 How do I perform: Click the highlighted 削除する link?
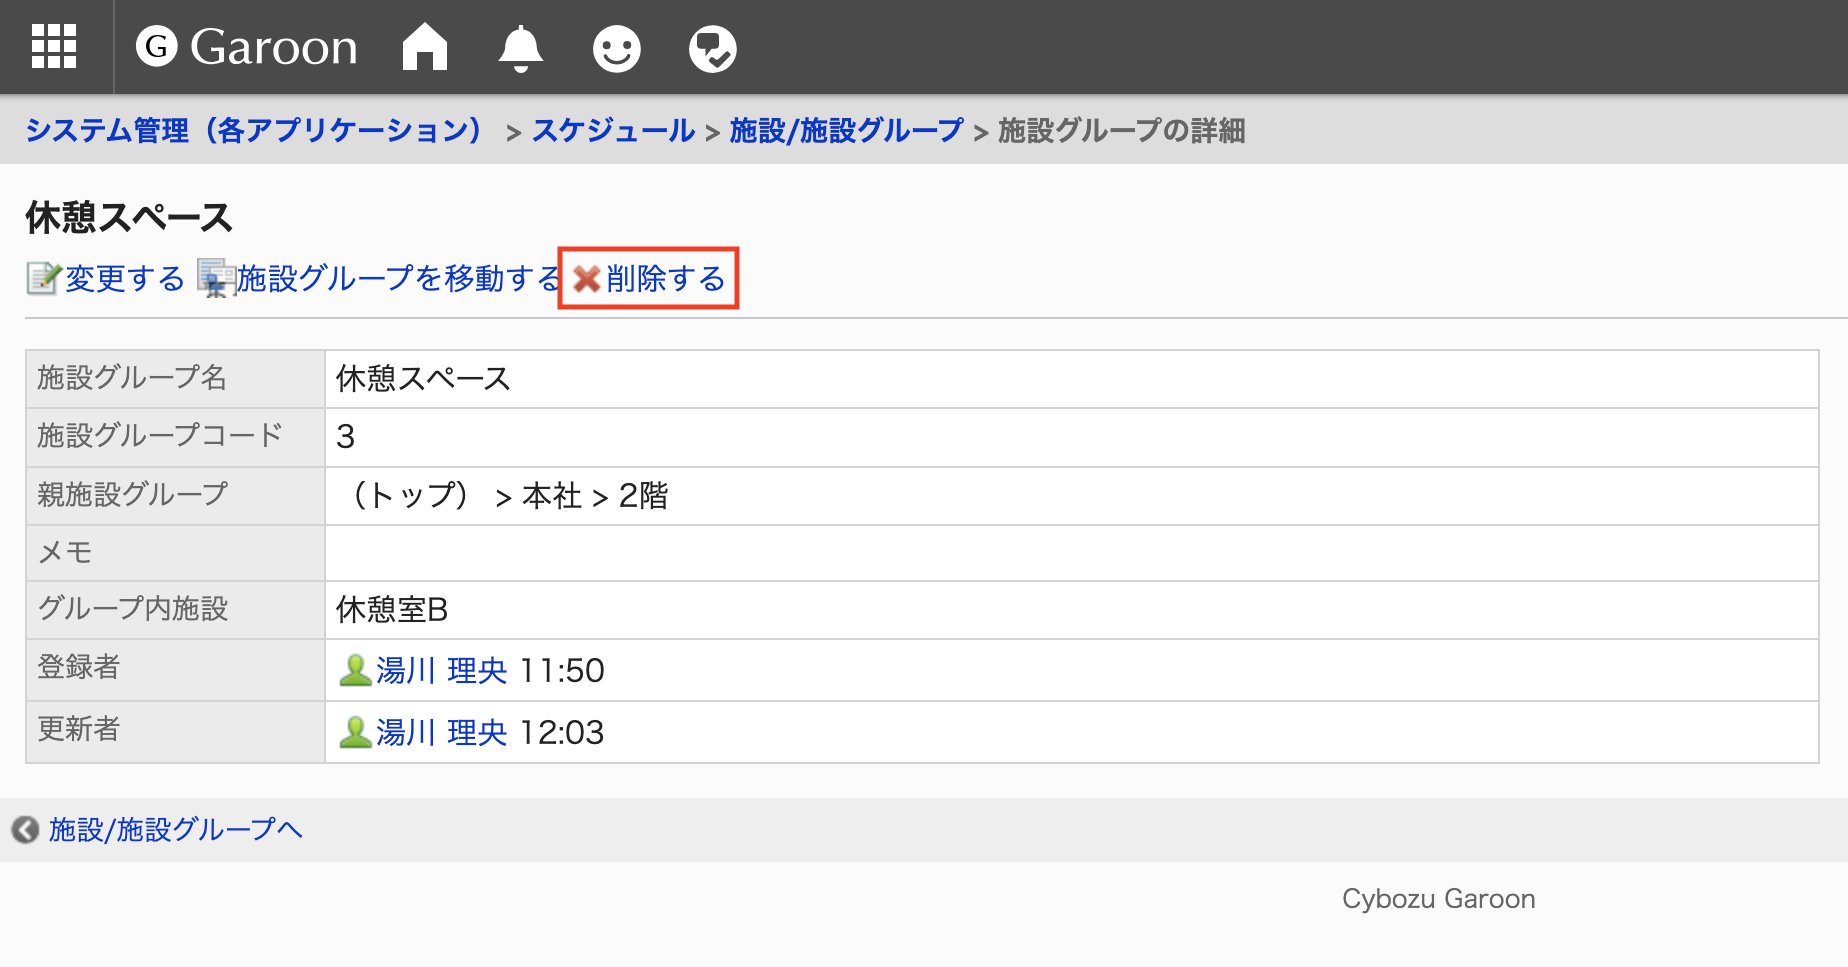pos(664,279)
